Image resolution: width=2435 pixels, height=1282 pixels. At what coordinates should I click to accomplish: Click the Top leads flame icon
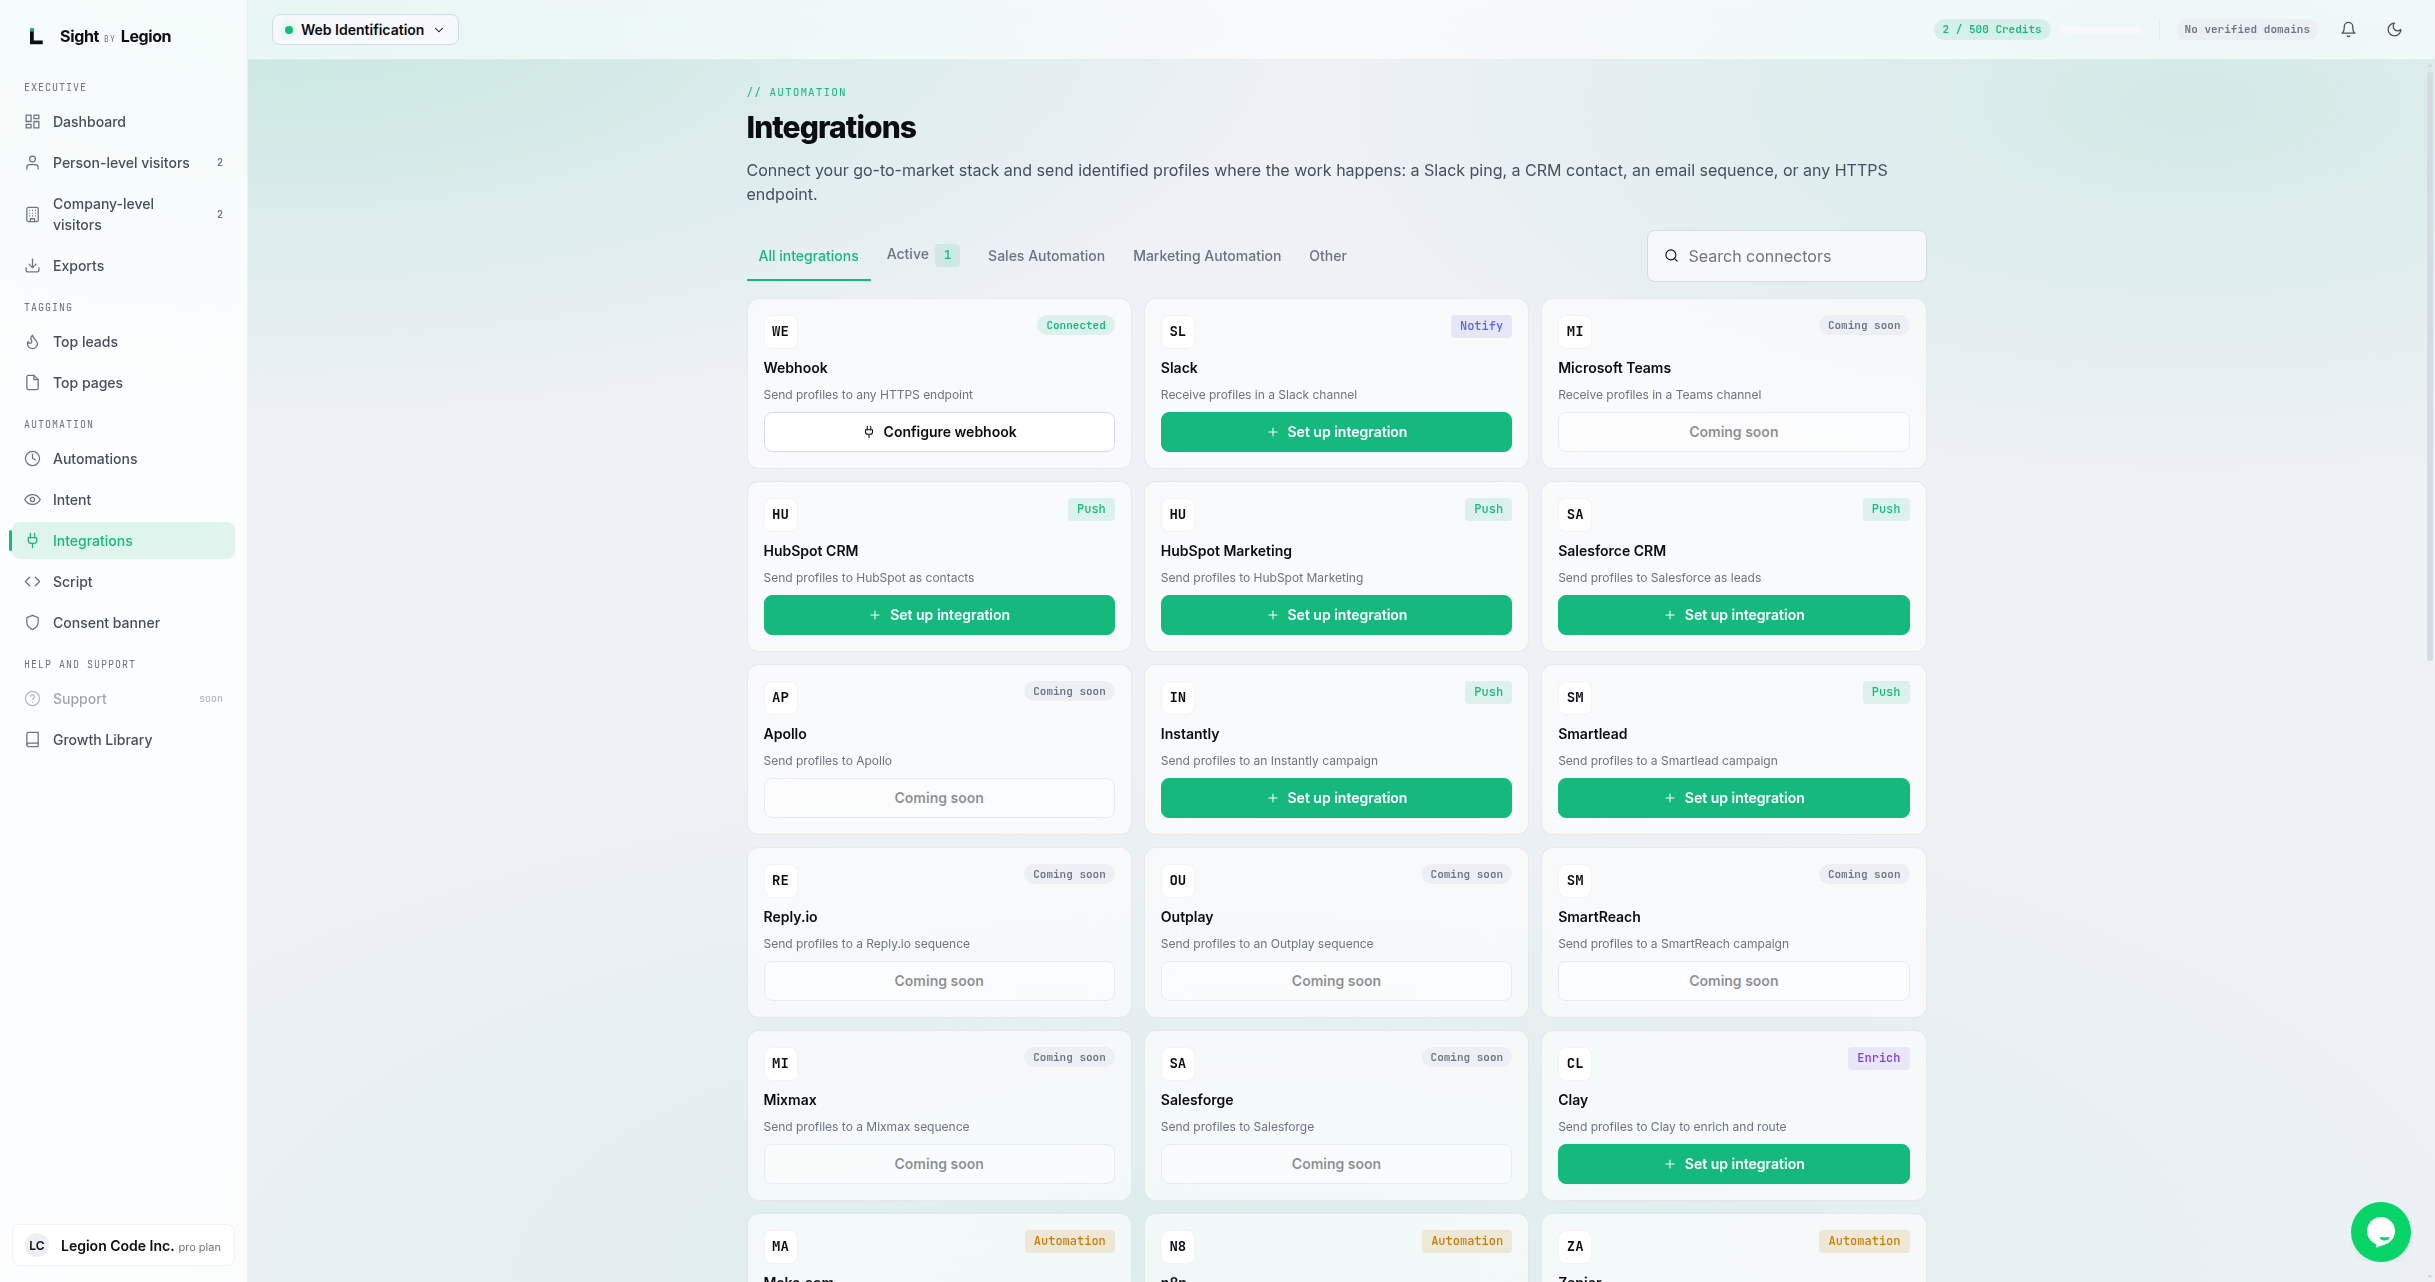[x=33, y=342]
